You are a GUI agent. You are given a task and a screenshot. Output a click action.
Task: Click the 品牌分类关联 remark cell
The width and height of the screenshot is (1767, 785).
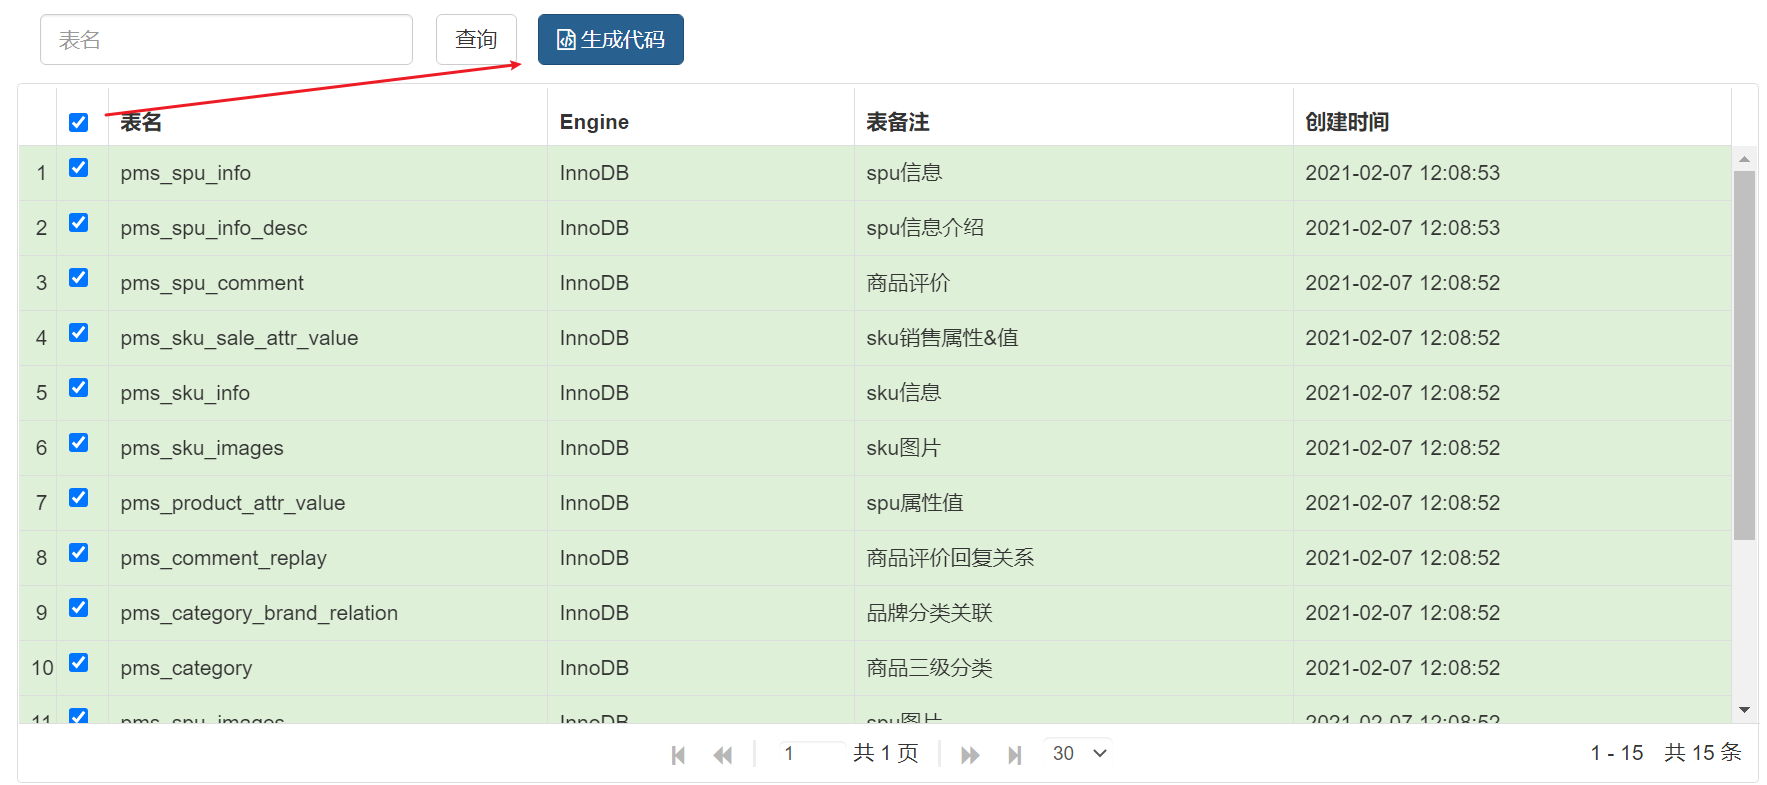pyautogui.click(x=1074, y=613)
